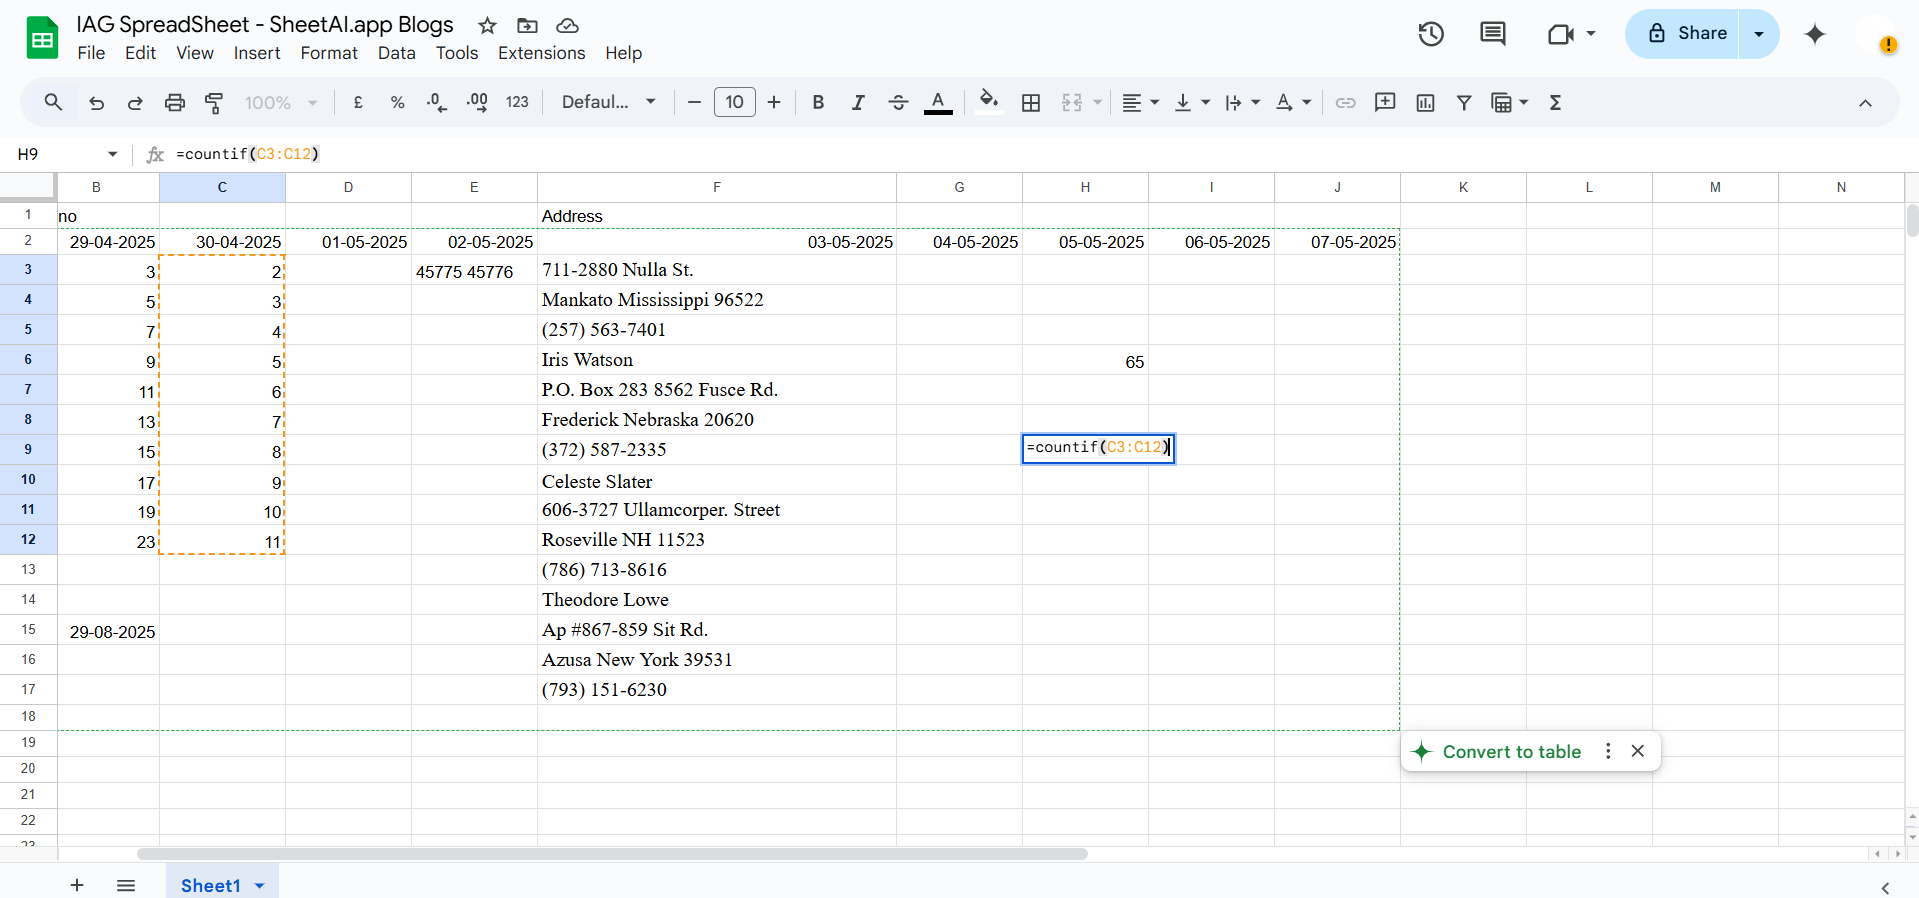This screenshot has height=898, width=1919.
Task: Decrease font size with minus button
Action: [x=694, y=102]
